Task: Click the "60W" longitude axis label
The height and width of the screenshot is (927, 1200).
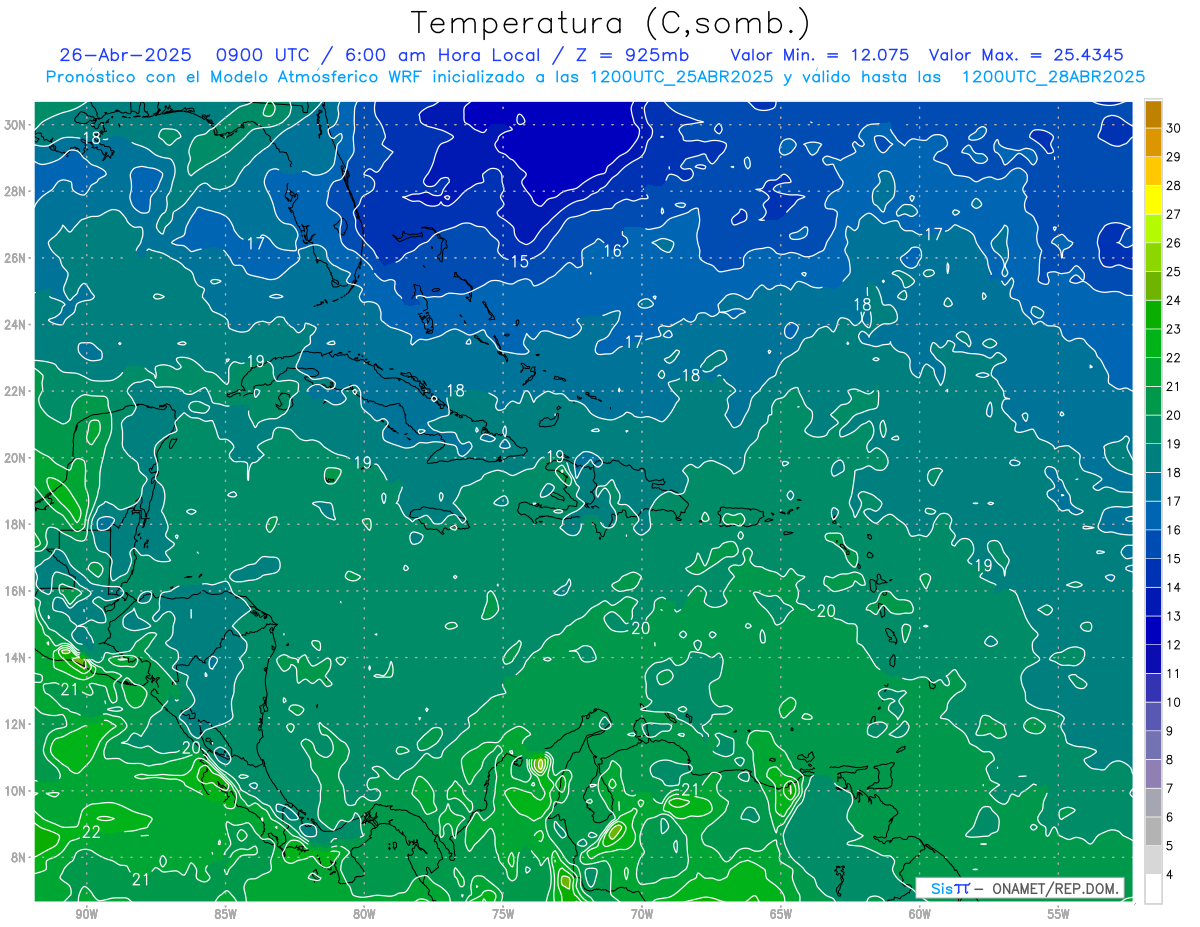Action: (x=920, y=915)
